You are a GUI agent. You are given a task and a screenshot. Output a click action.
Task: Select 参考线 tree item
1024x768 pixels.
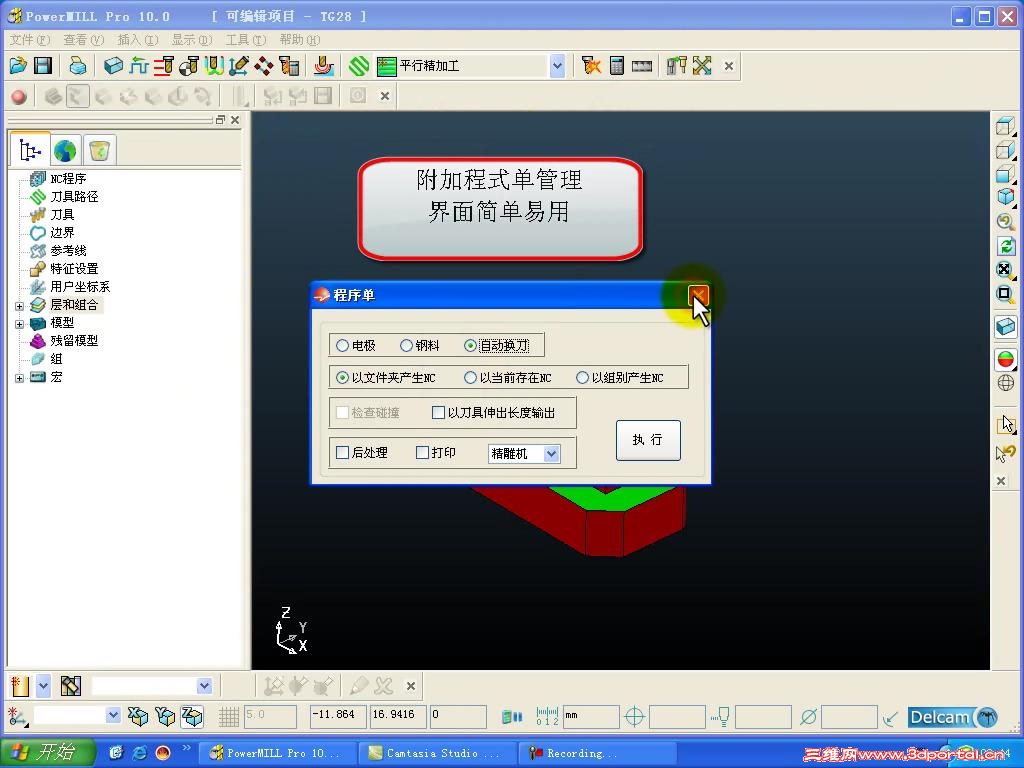pyautogui.click(x=68, y=251)
